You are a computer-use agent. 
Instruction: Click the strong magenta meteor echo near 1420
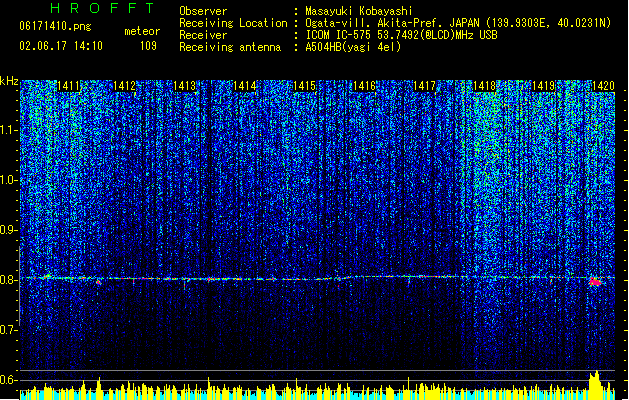tap(595, 282)
